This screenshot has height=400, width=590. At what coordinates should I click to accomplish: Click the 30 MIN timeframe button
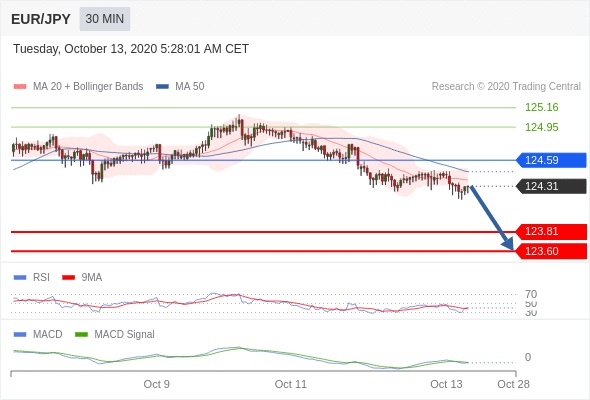tap(105, 19)
